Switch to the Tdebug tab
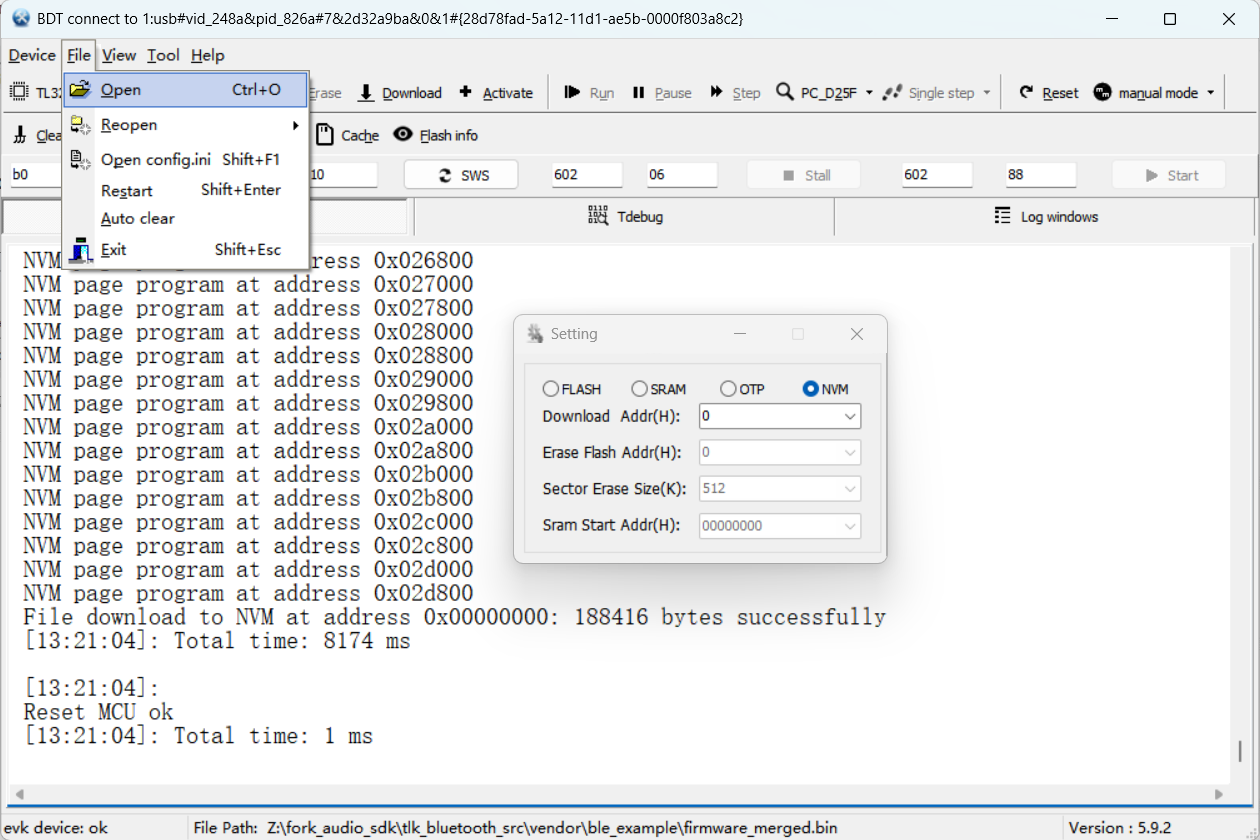The width and height of the screenshot is (1260, 840). [x=625, y=216]
